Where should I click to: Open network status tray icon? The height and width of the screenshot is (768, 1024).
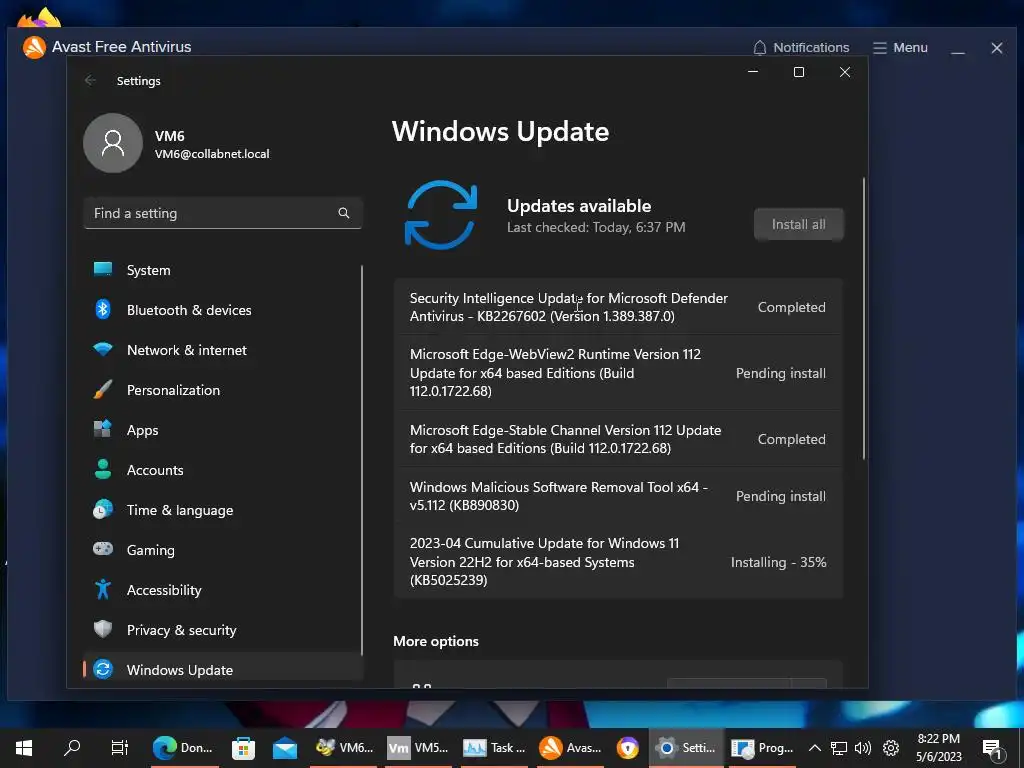point(839,748)
